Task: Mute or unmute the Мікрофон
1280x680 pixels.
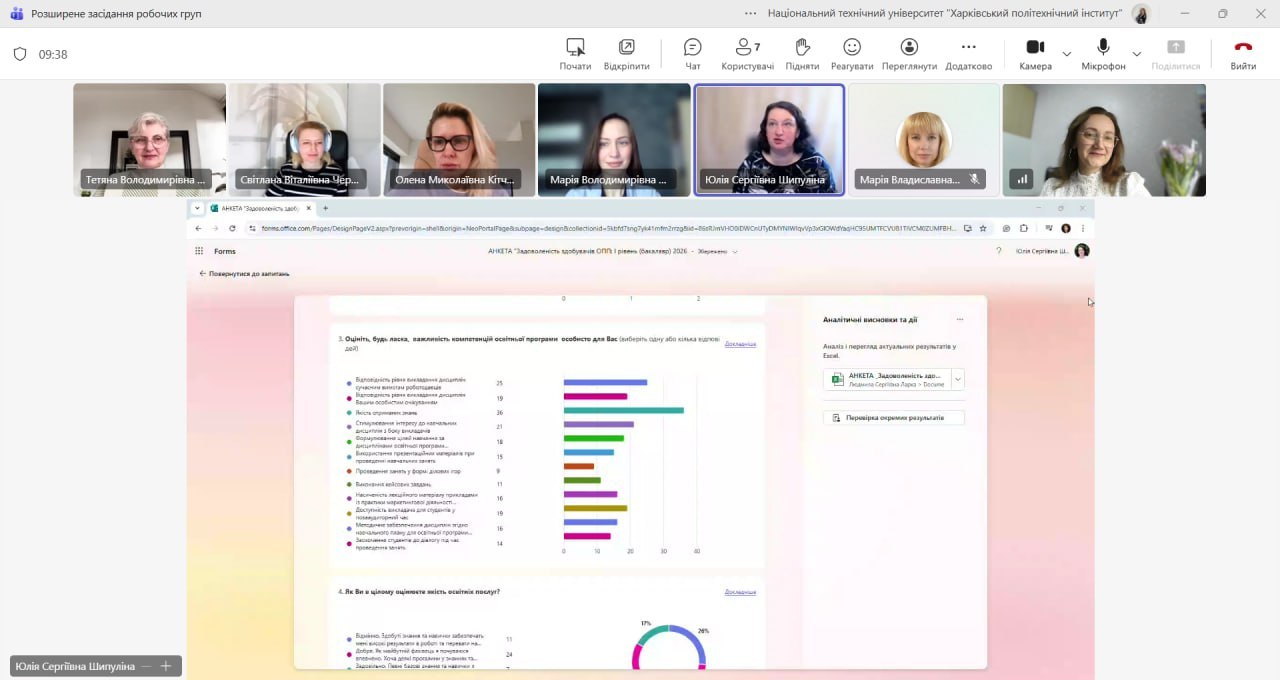Action: [1103, 54]
